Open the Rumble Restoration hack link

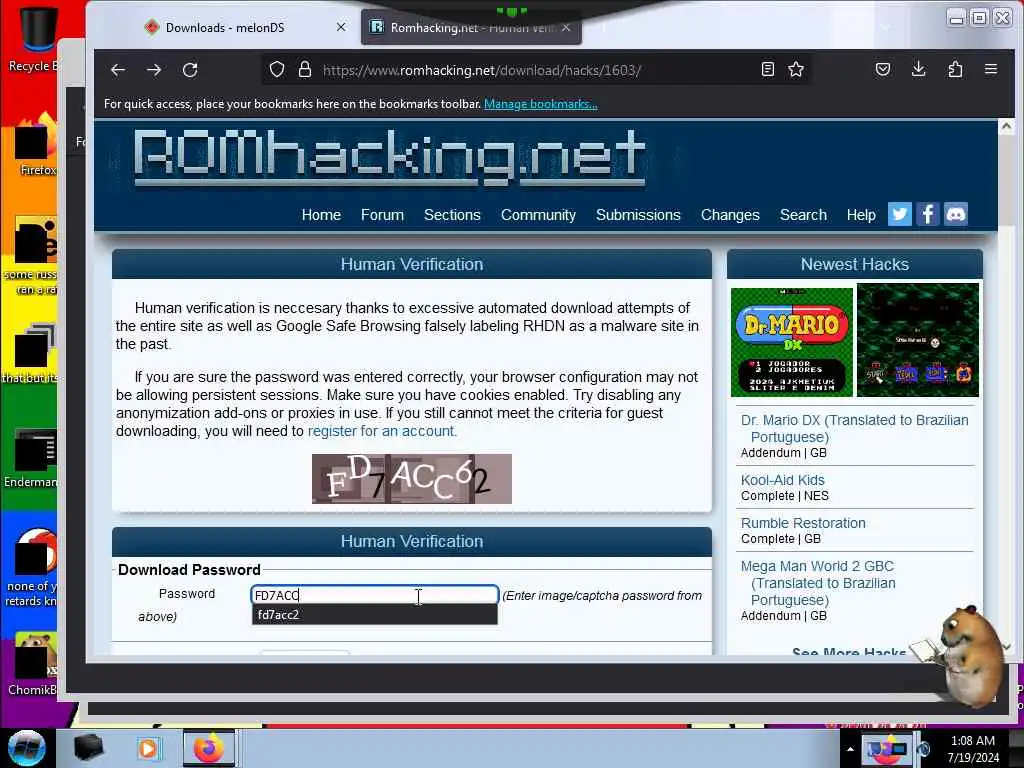click(x=803, y=523)
